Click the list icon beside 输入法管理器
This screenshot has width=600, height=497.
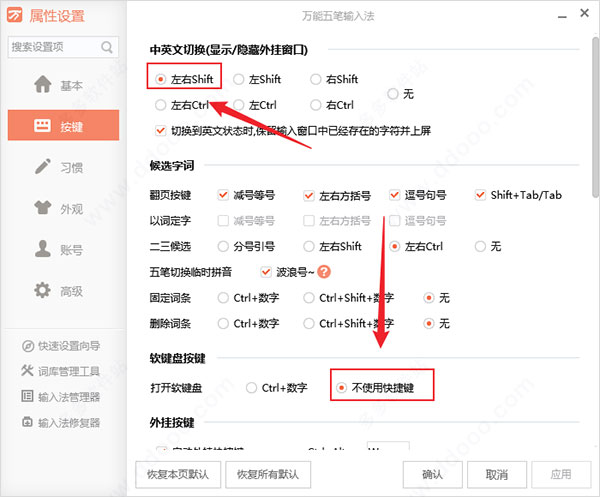(x=28, y=396)
